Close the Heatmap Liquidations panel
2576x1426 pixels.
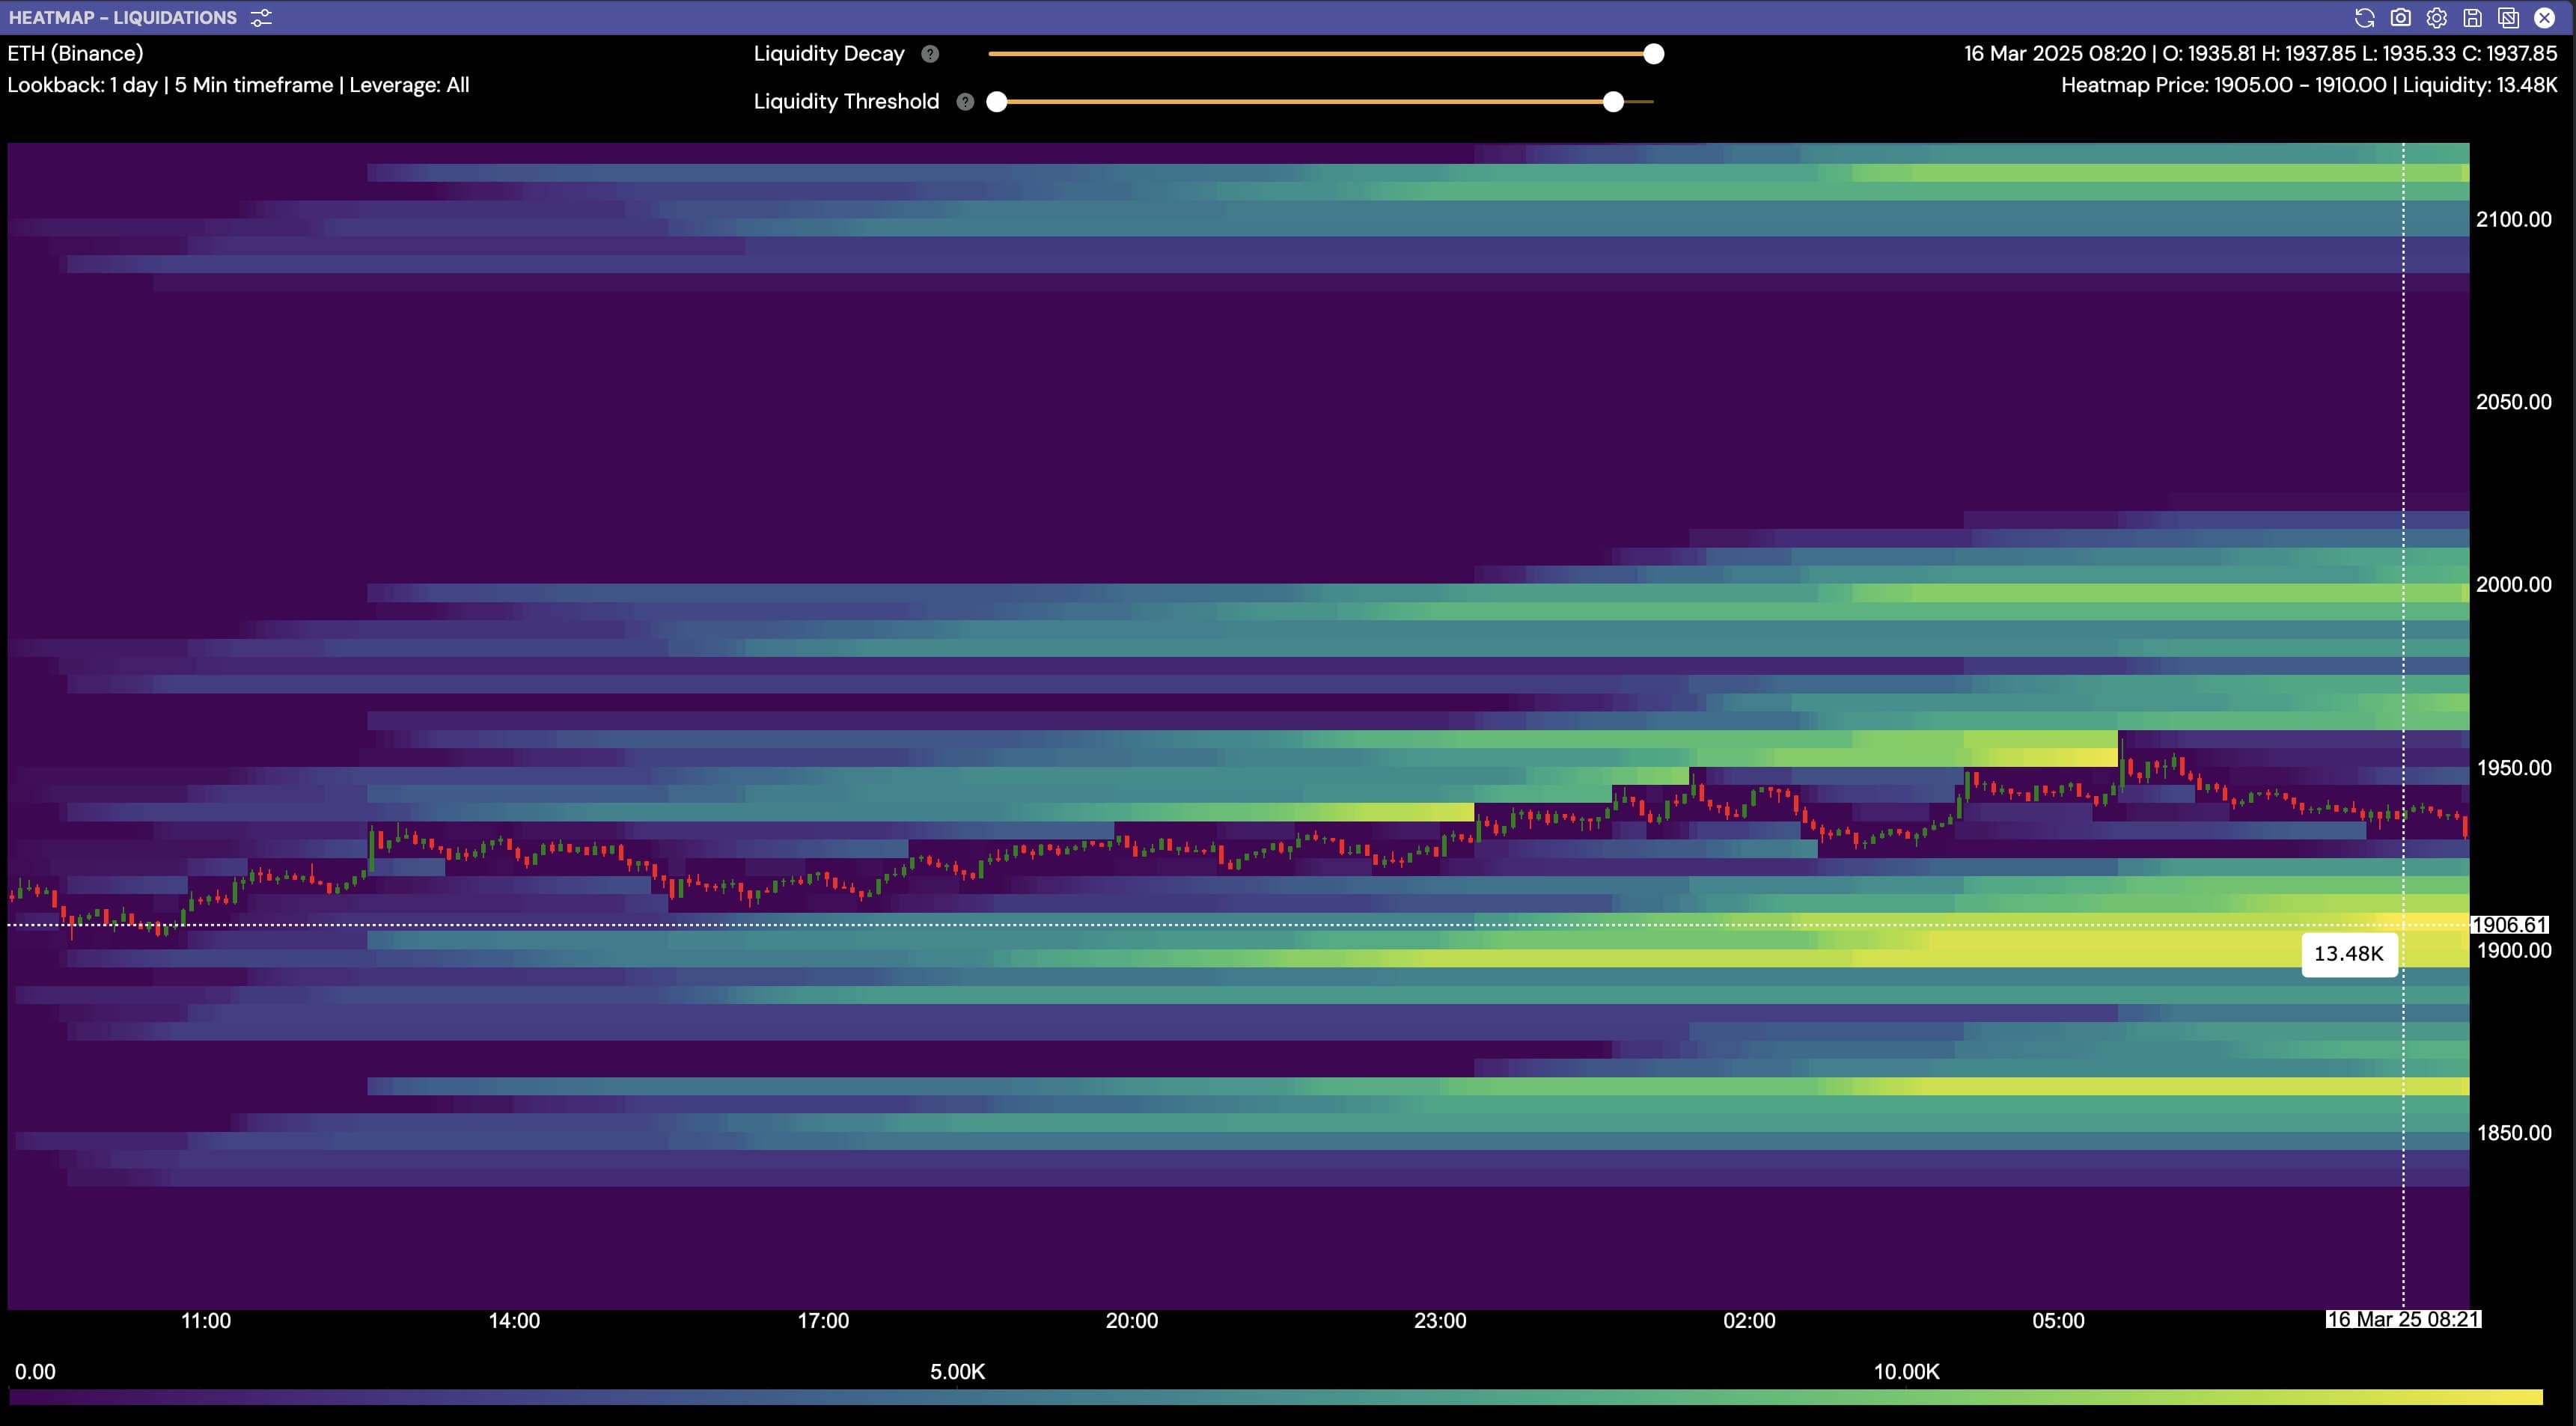tap(2545, 18)
